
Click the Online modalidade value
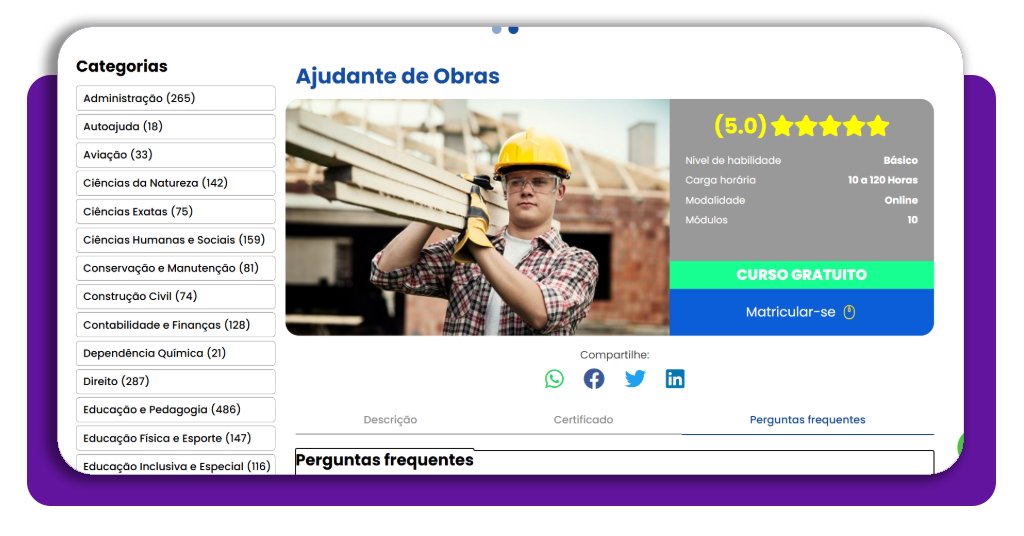(x=901, y=200)
